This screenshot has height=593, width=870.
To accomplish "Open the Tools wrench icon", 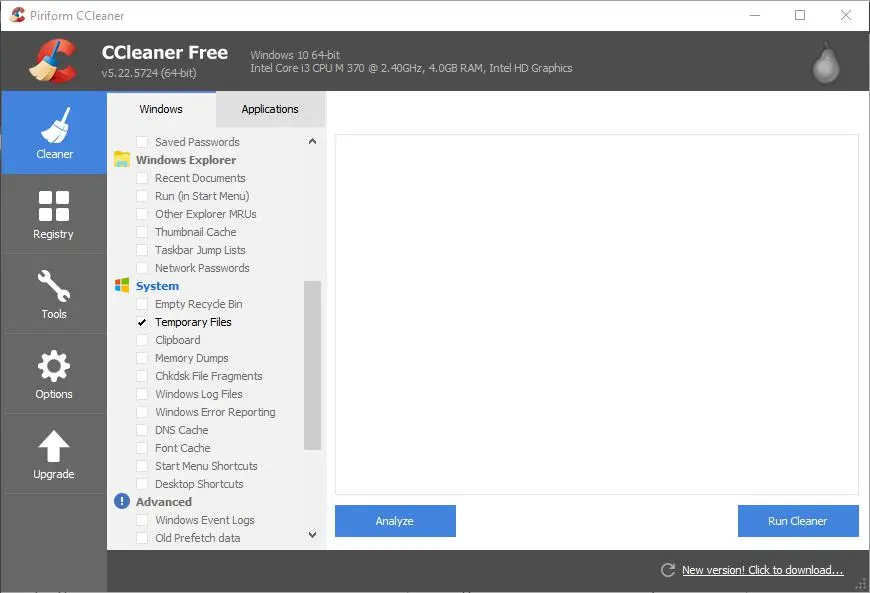I will point(54,286).
